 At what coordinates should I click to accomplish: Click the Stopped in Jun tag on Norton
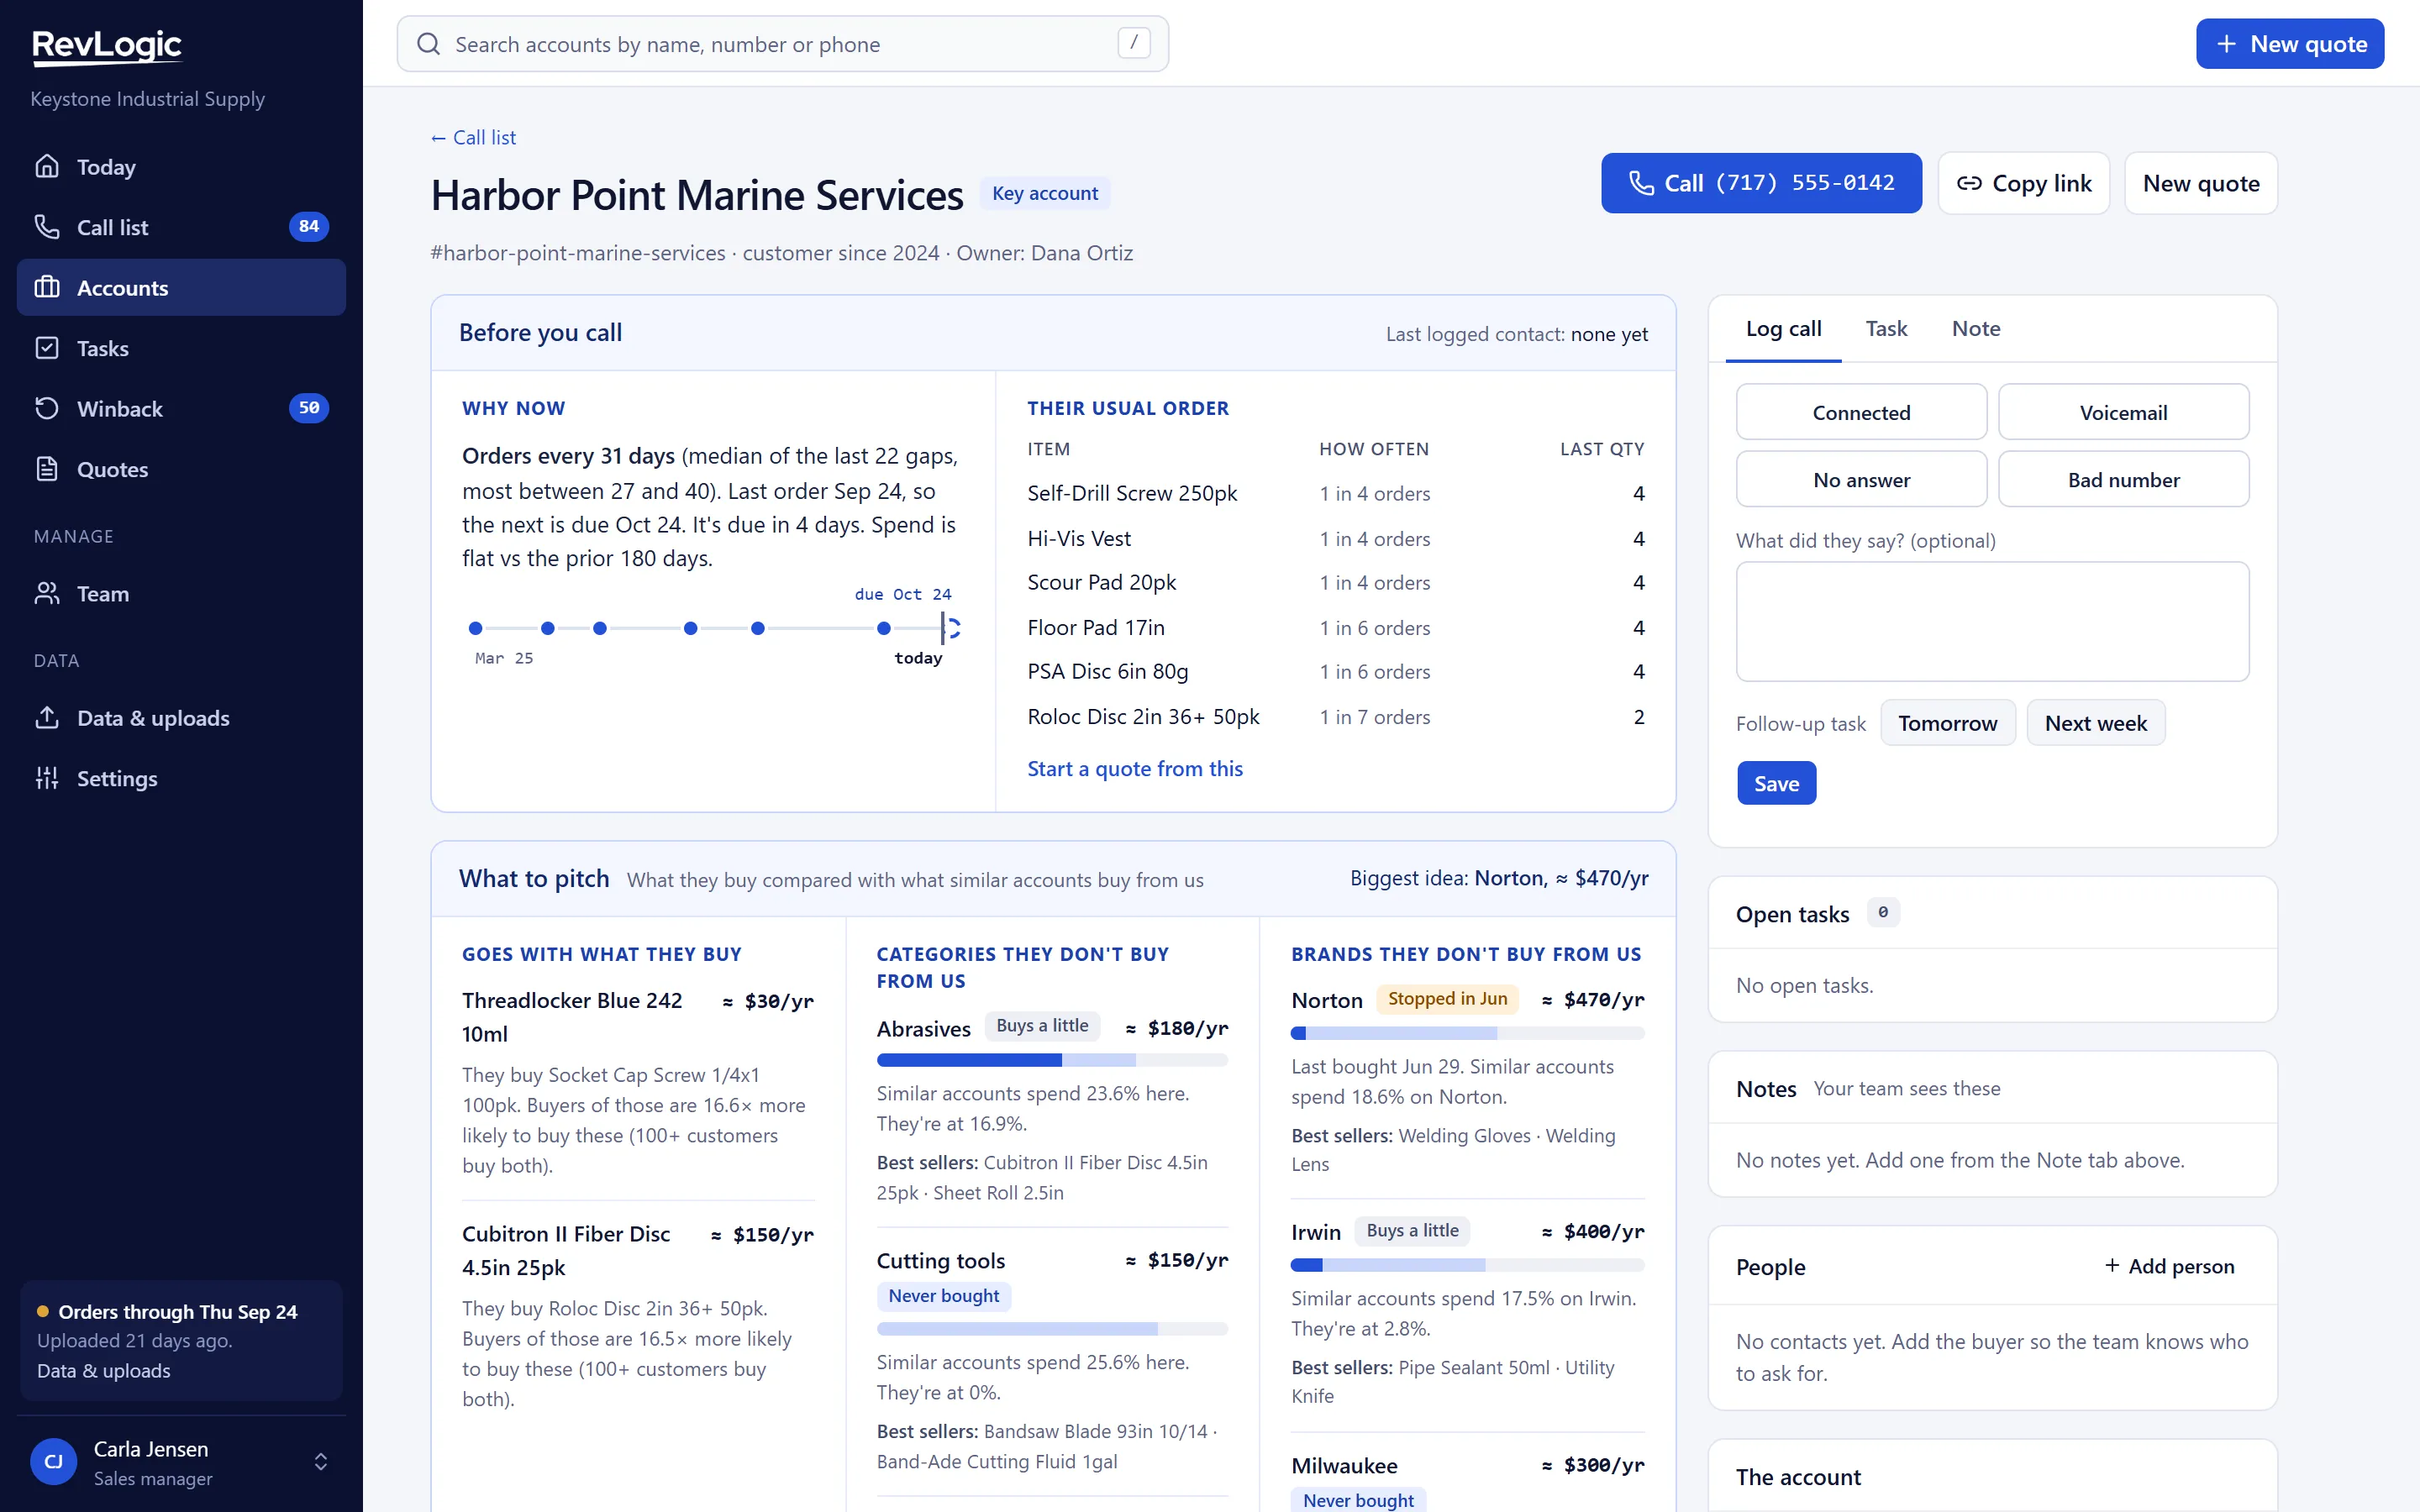tap(1447, 999)
